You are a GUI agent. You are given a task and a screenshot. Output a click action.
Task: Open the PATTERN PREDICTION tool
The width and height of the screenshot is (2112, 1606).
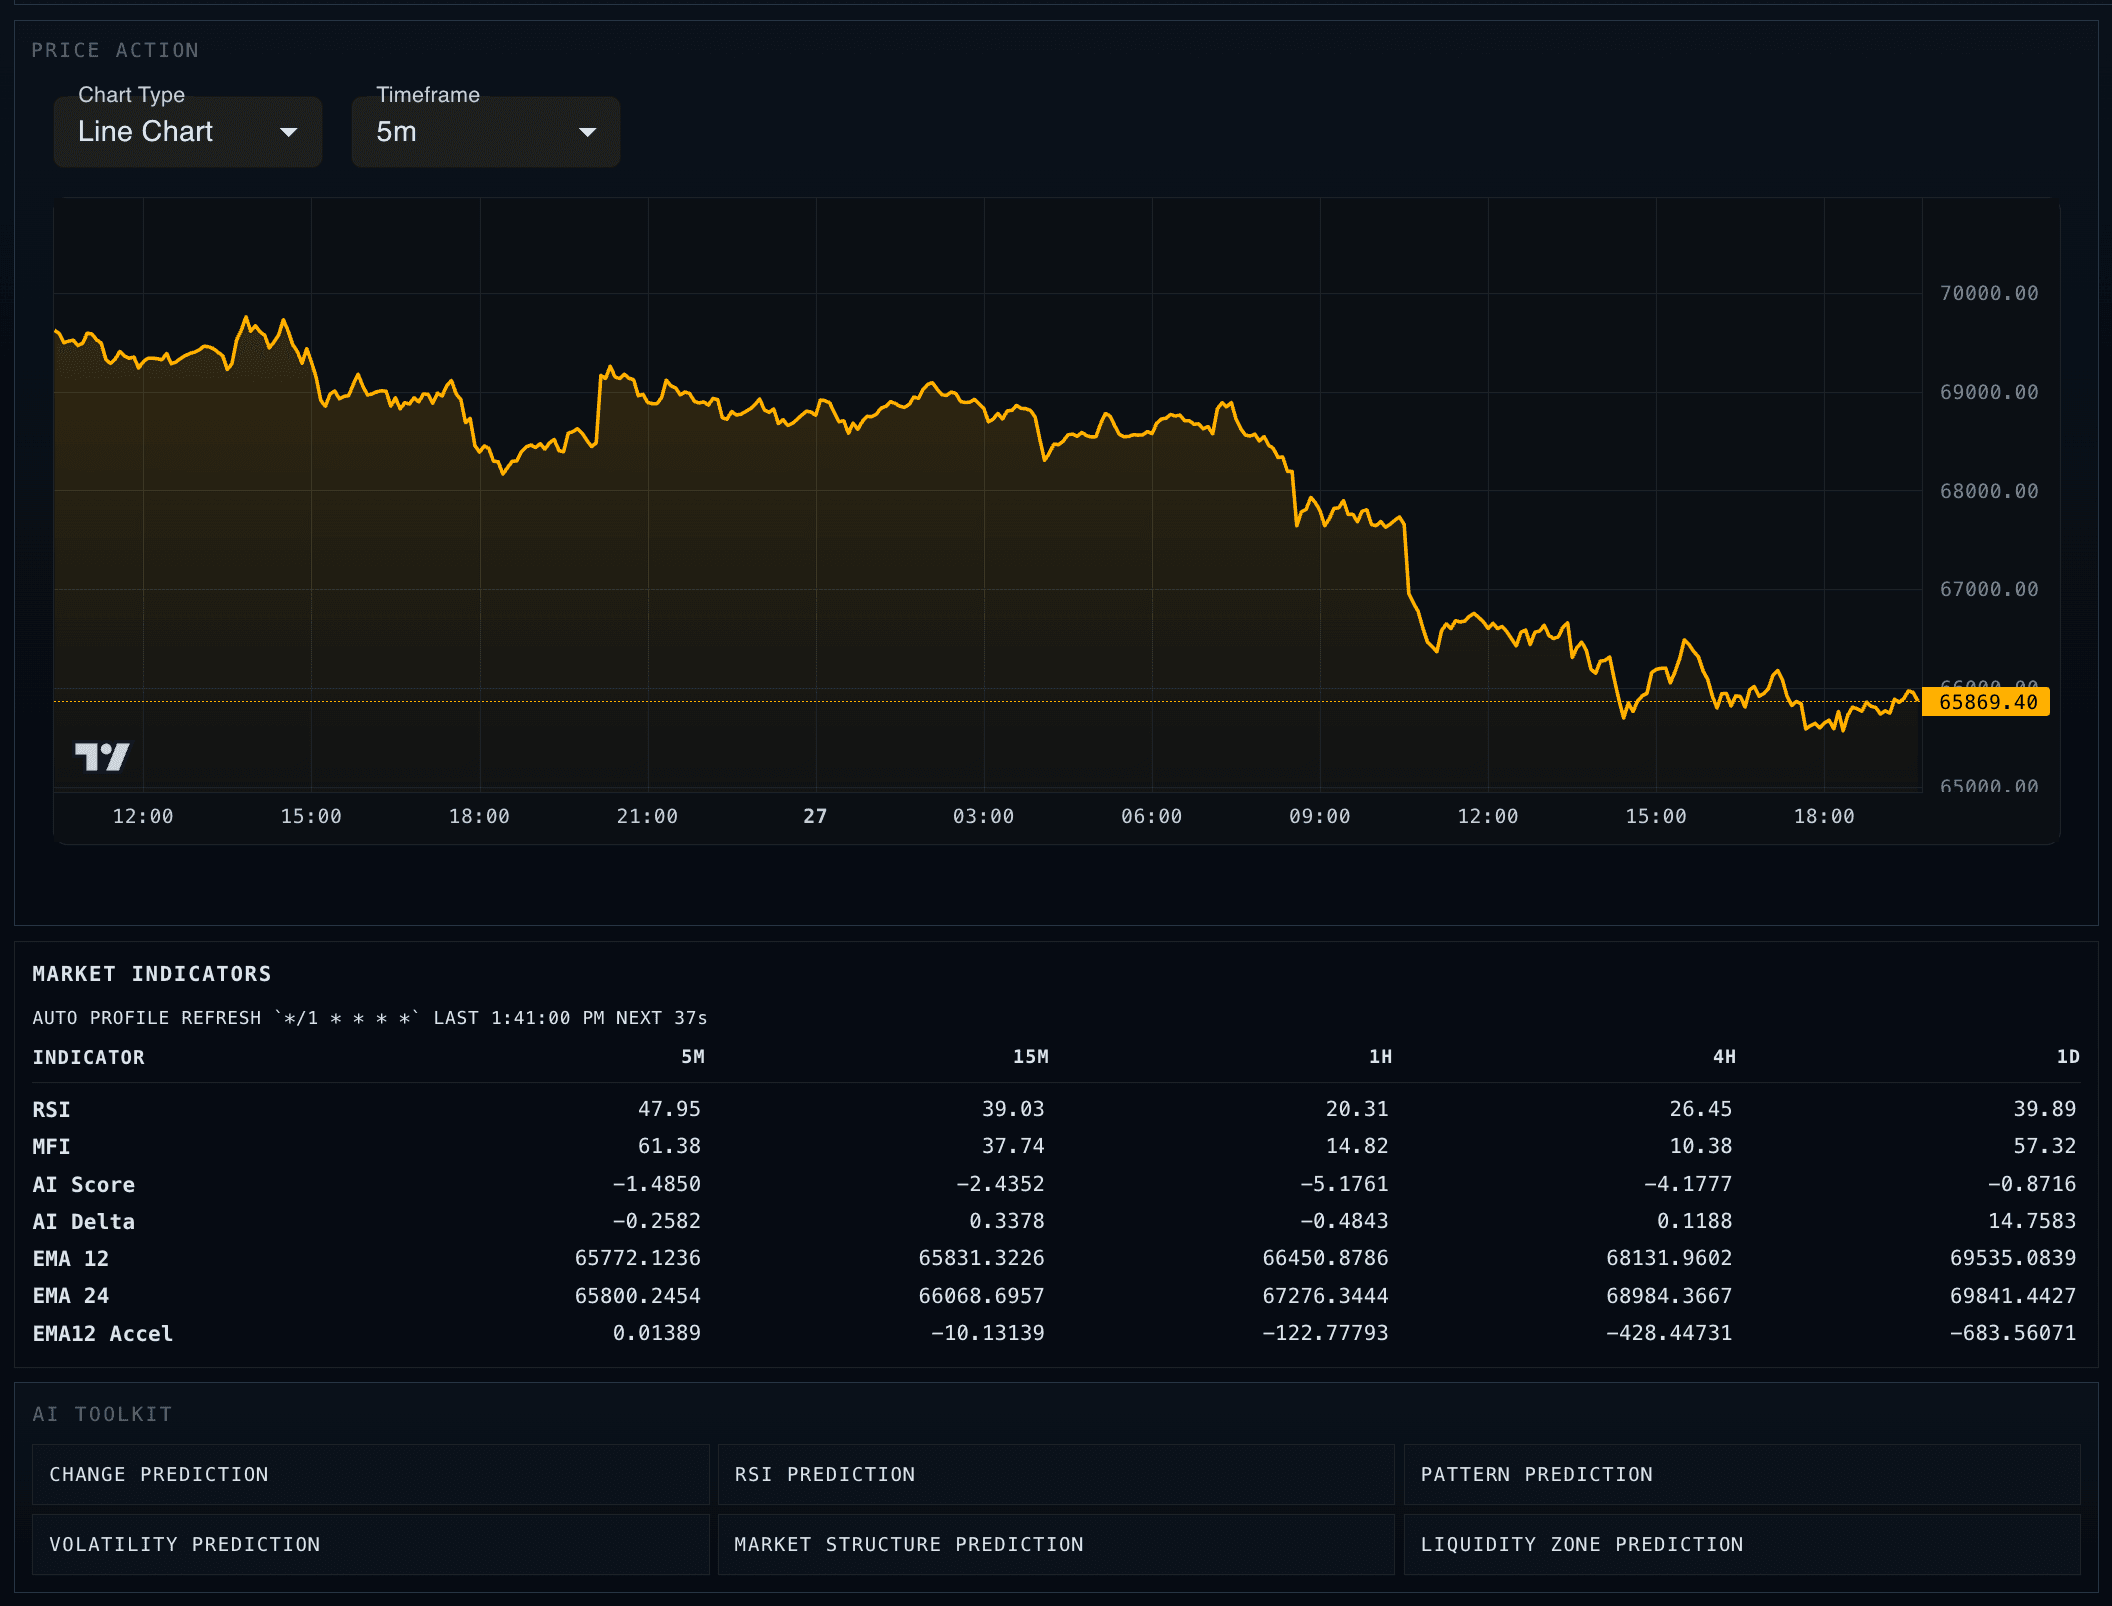point(1742,1474)
